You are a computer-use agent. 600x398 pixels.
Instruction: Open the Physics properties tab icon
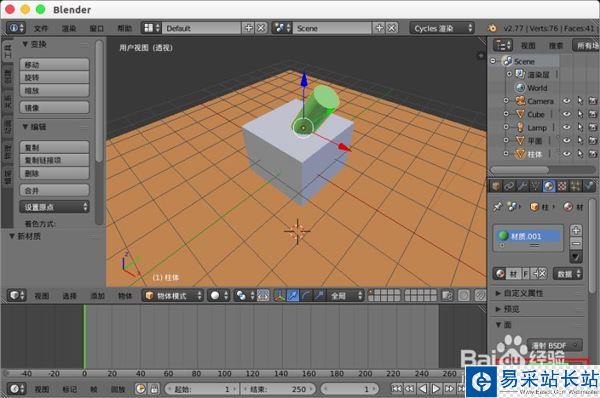[x=589, y=186]
